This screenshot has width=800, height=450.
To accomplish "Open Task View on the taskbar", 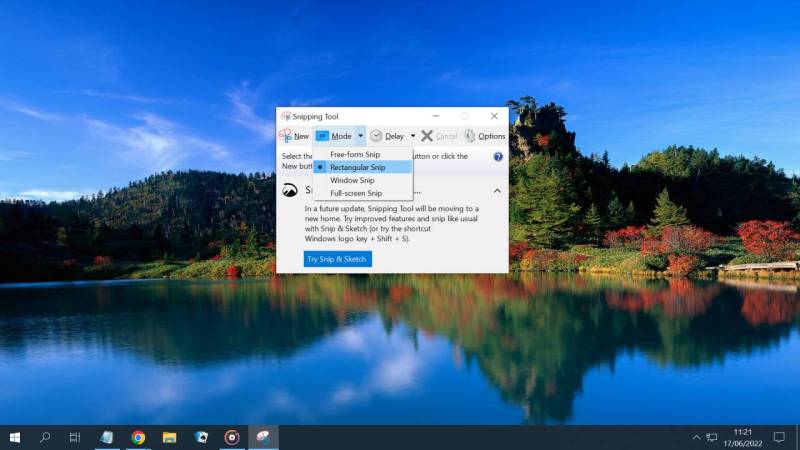I will click(x=75, y=437).
